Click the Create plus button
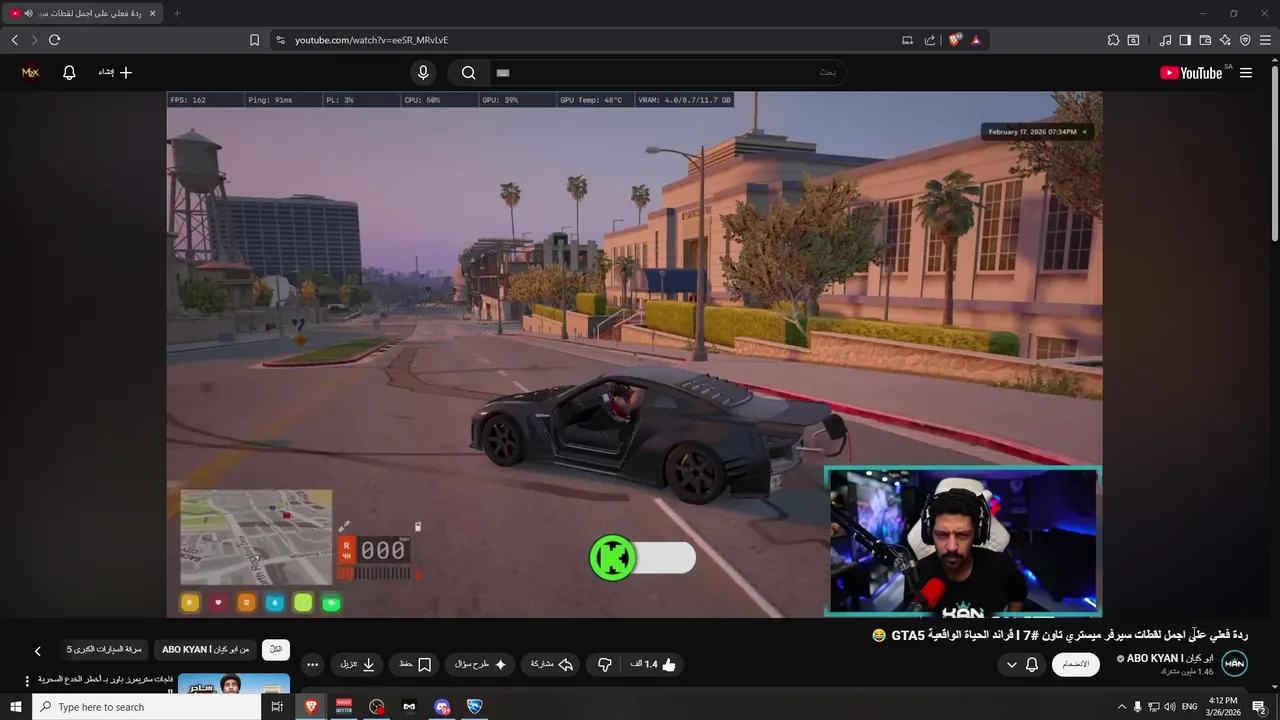1280x720 pixels. pyautogui.click(x=115, y=72)
